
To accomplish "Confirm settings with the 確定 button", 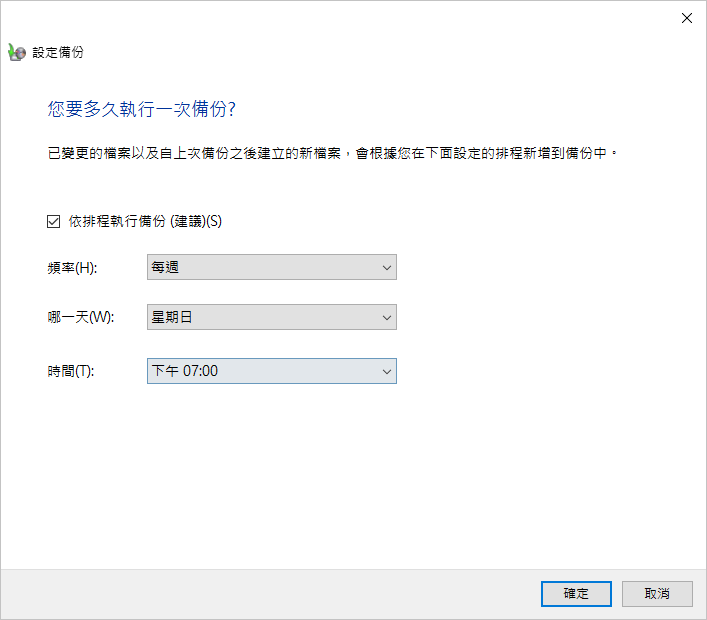I will pyautogui.click(x=576, y=594).
